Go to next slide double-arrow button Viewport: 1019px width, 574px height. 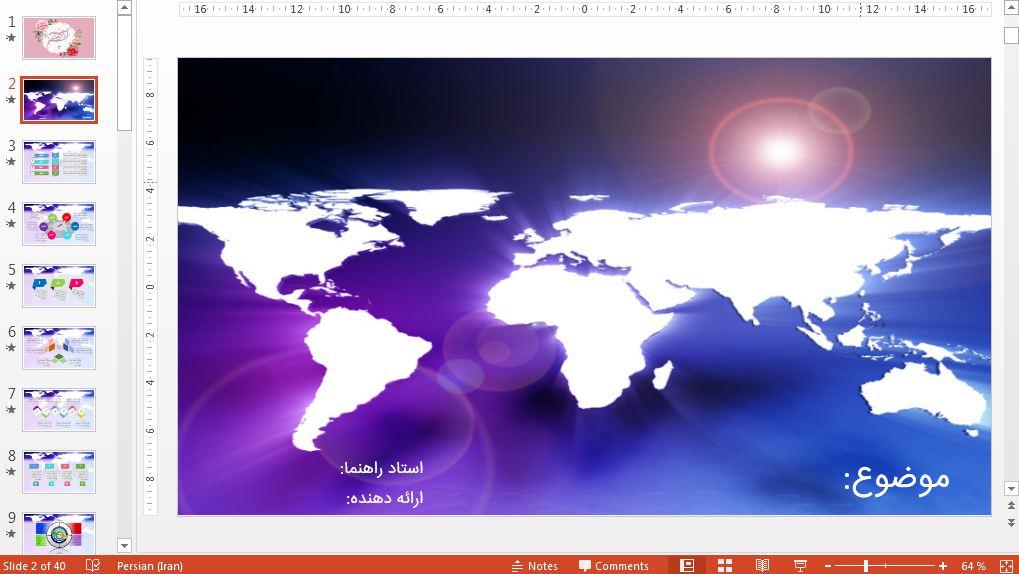point(1011,522)
